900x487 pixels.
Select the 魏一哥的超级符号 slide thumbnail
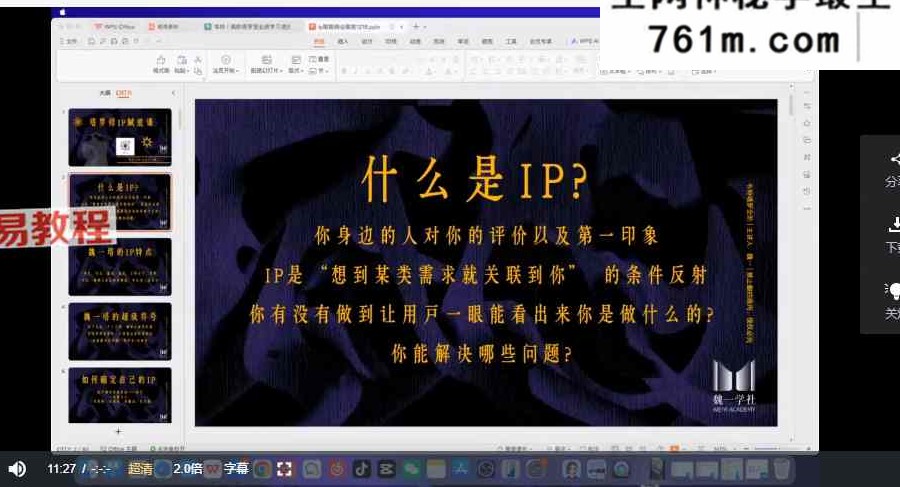[x=120, y=331]
